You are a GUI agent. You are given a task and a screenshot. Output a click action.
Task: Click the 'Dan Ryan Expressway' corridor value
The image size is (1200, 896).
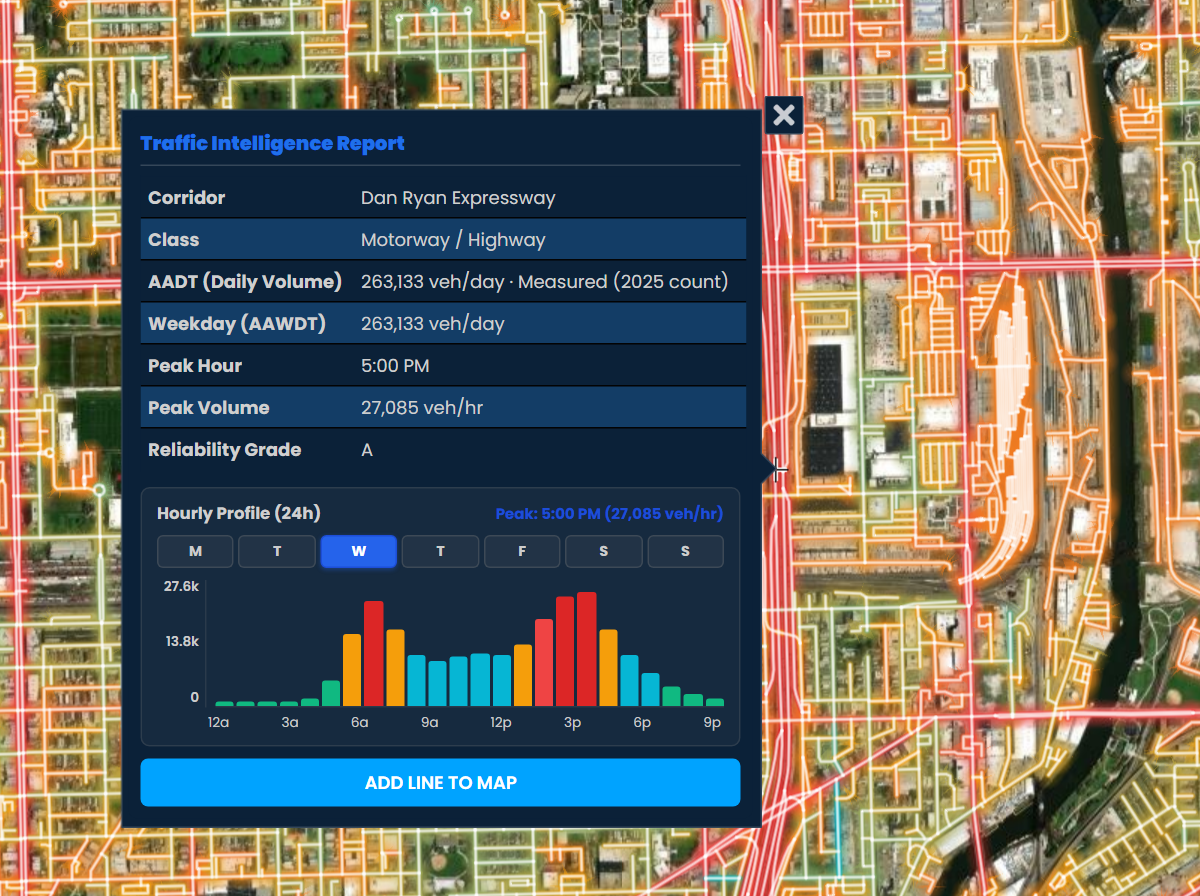point(458,198)
